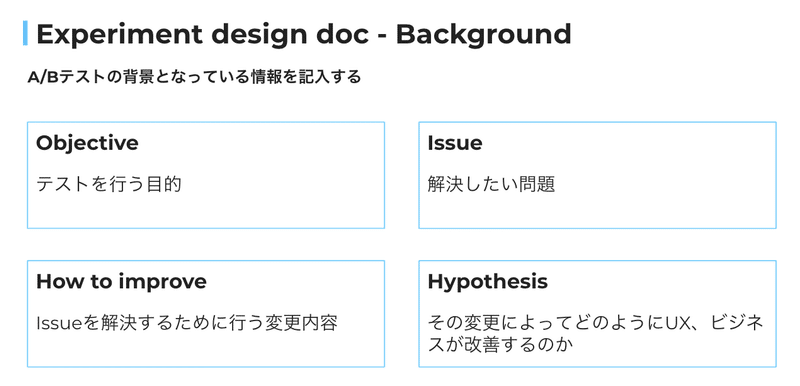Image resolution: width=800 pixels, height=386 pixels.
Task: Click the text 'Issueを解決するために行う変更内容'
Action: (187, 323)
